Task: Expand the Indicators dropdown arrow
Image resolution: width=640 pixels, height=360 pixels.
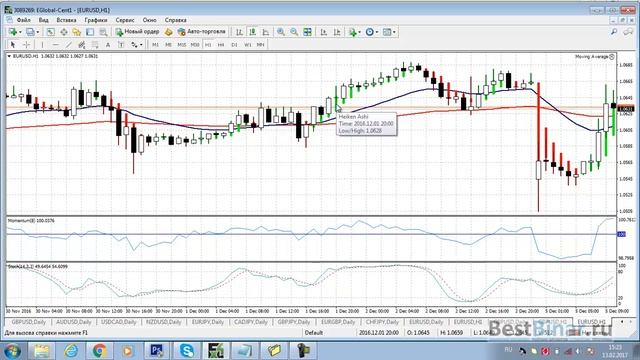Action: [x=359, y=32]
